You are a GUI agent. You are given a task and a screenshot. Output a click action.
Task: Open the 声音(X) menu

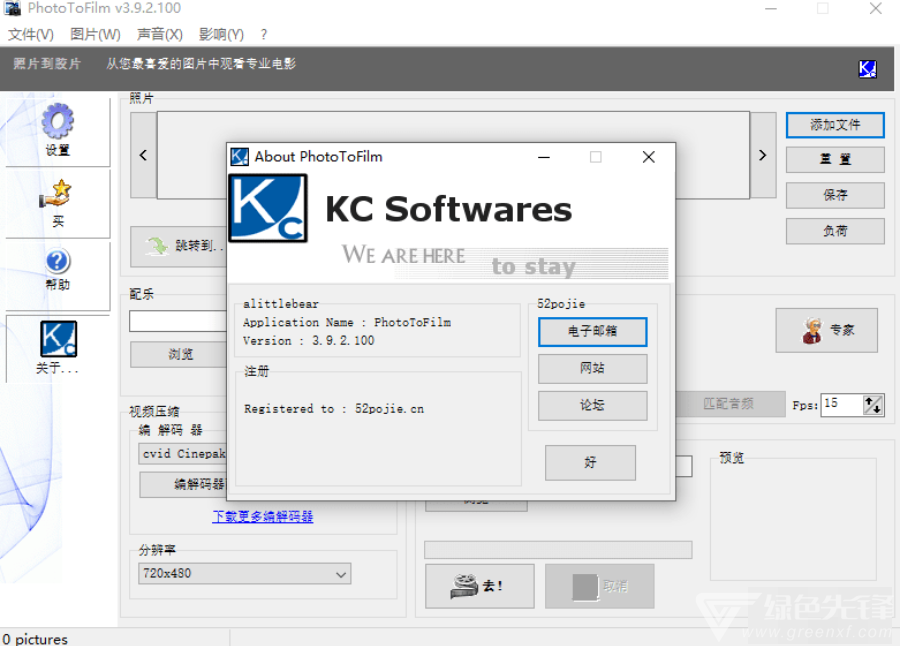pos(160,35)
